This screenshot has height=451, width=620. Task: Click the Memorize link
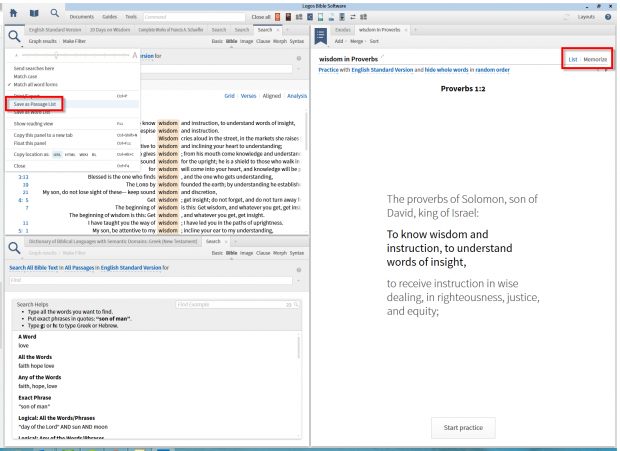pyautogui.click(x=595, y=60)
